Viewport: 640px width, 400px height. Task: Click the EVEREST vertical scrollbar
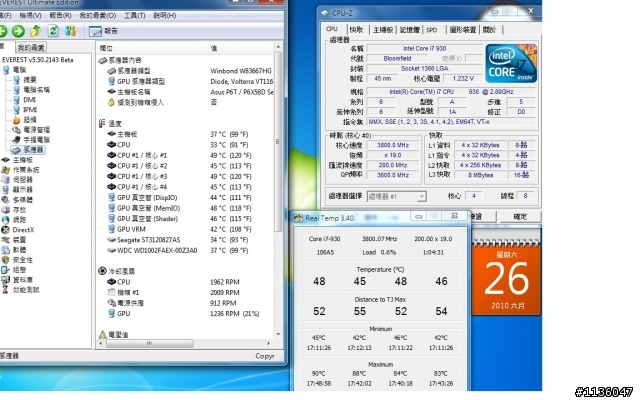point(278,141)
